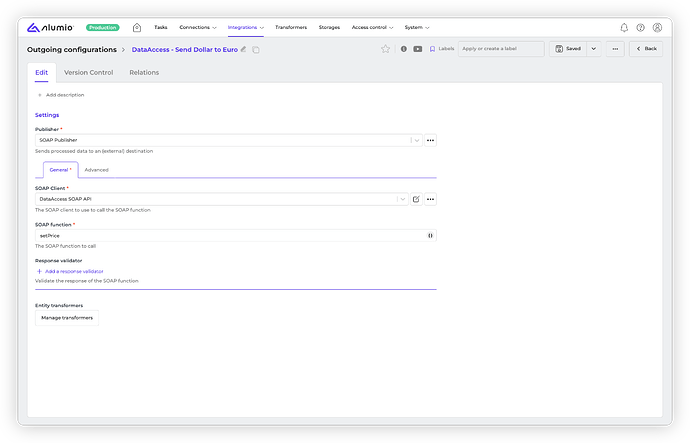
Task: Open SOAP Client more options ellipsis
Action: 430,199
